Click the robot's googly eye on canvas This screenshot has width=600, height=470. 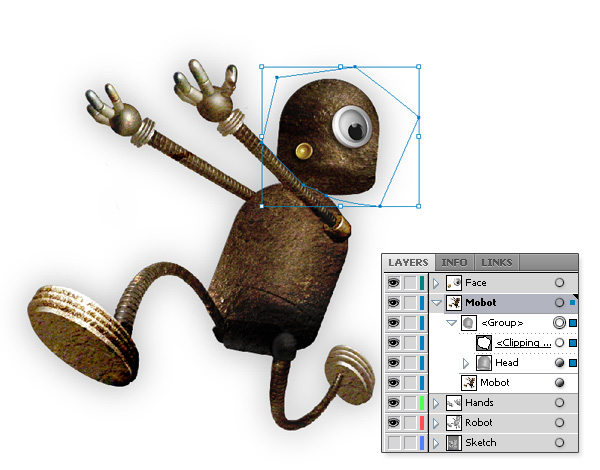[x=352, y=127]
